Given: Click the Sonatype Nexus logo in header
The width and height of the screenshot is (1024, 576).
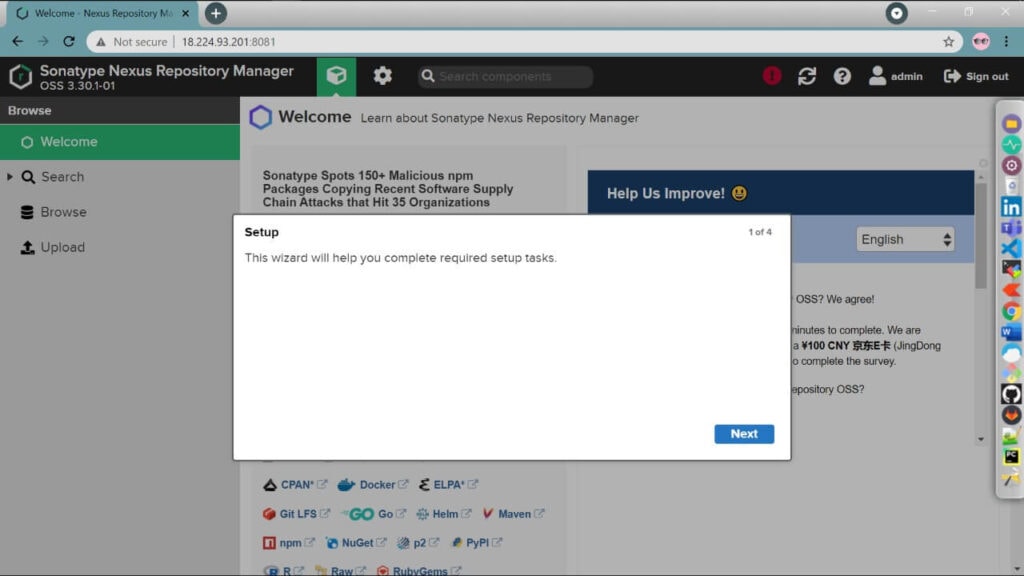Looking at the screenshot, I should [20, 76].
